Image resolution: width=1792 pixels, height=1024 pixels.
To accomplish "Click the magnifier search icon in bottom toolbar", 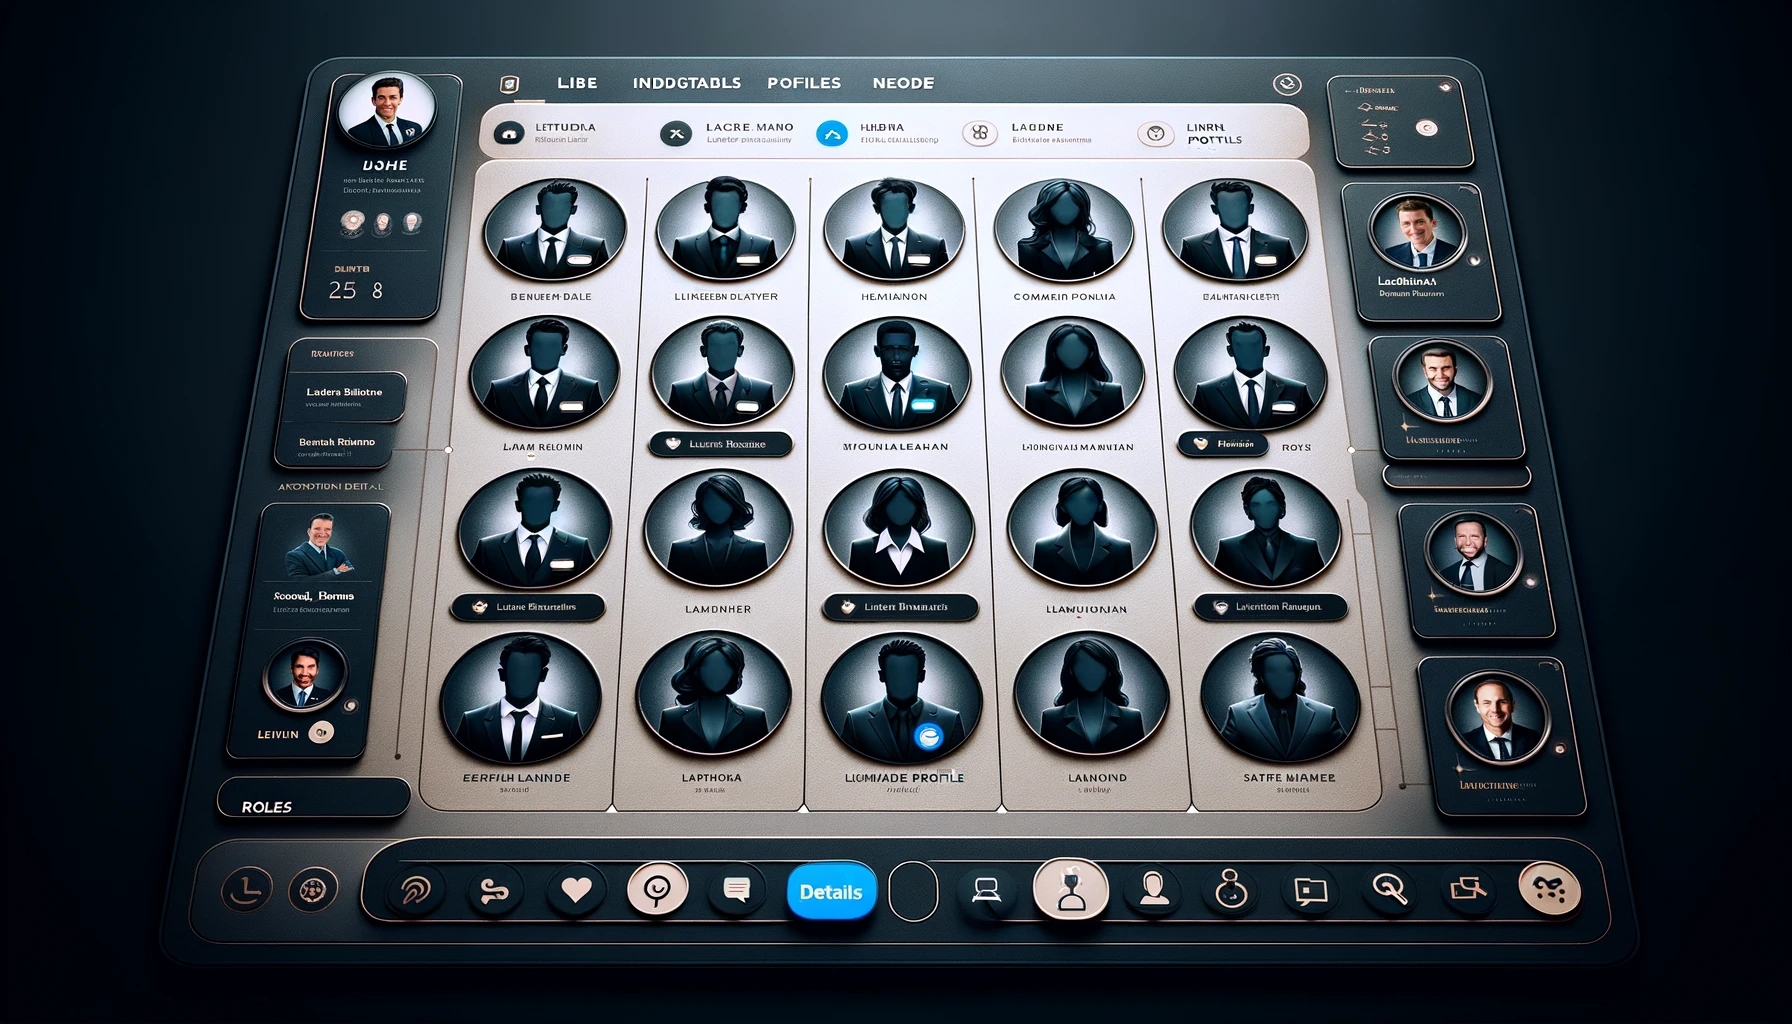I will pos(1389,888).
